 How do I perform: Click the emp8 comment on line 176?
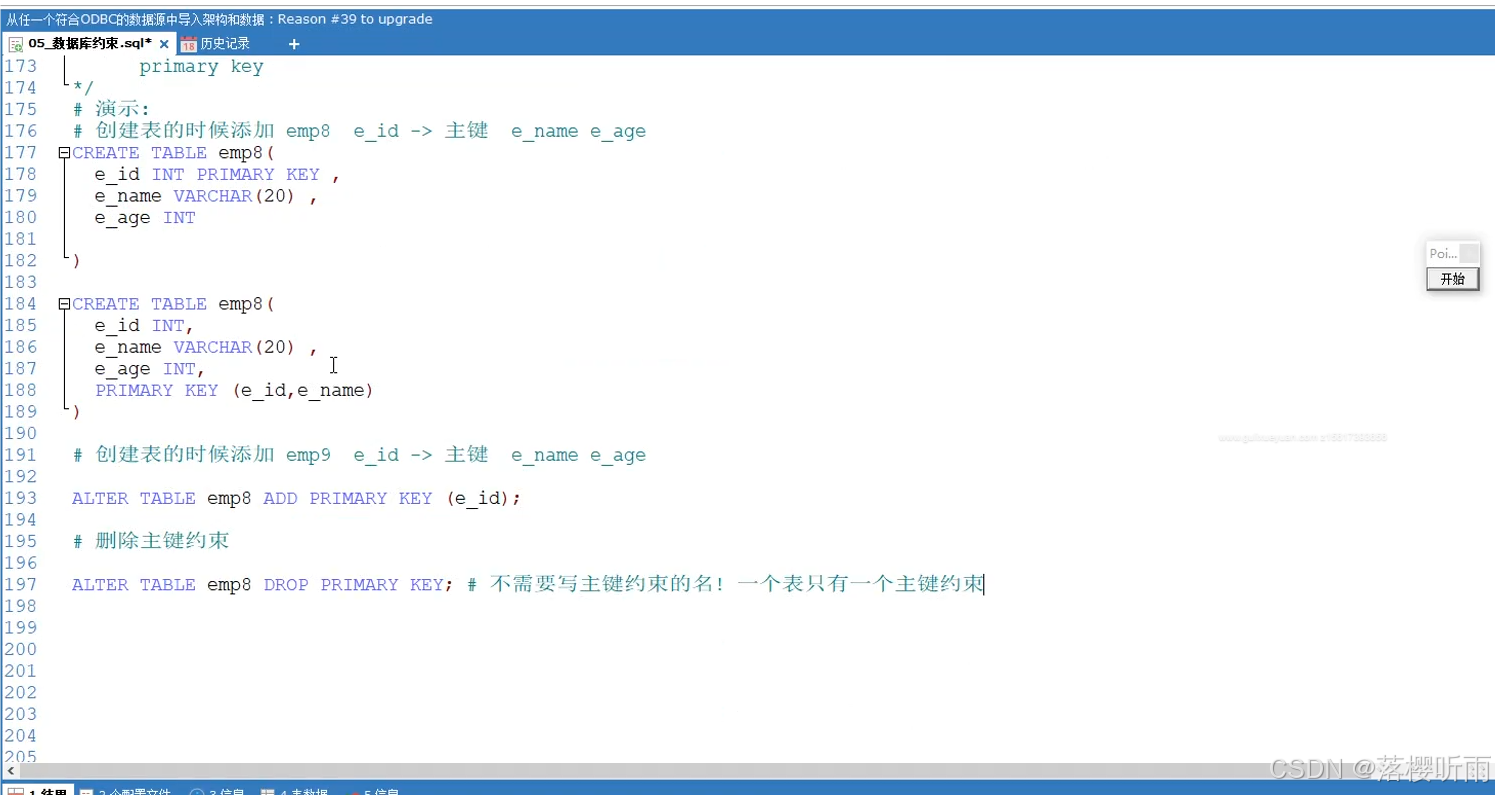(359, 131)
